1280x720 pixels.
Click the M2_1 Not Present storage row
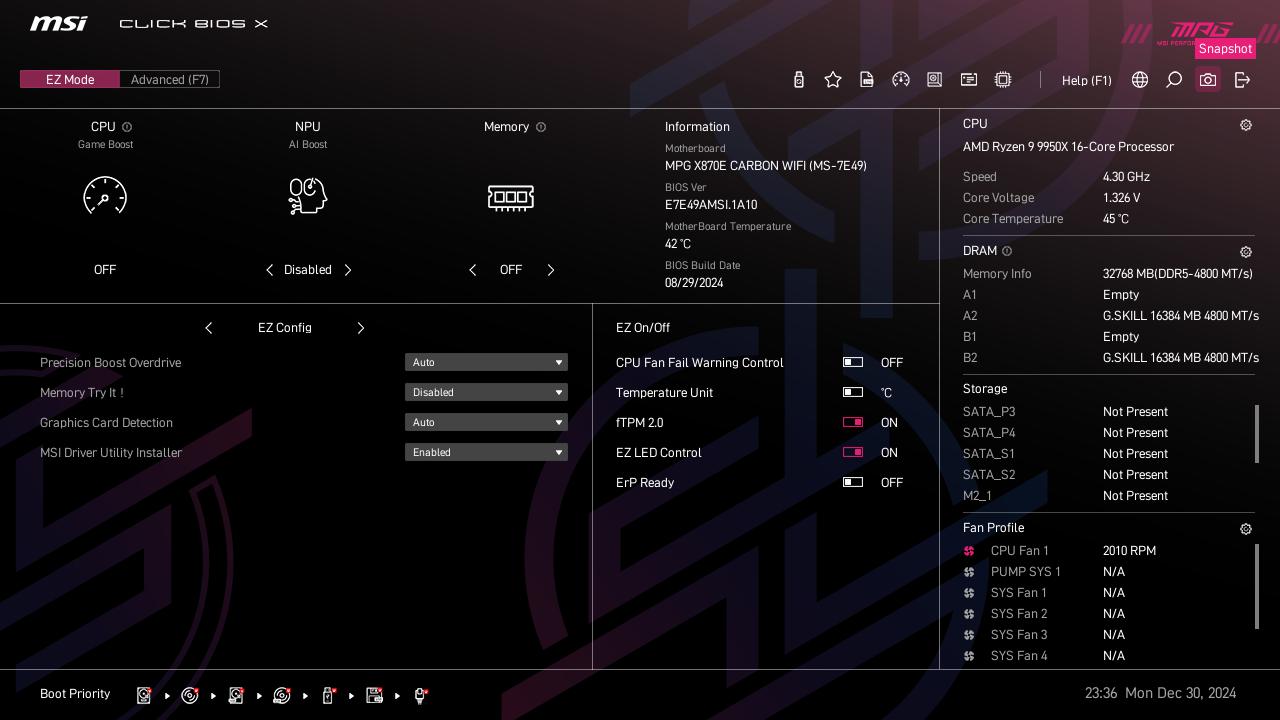tap(1066, 496)
